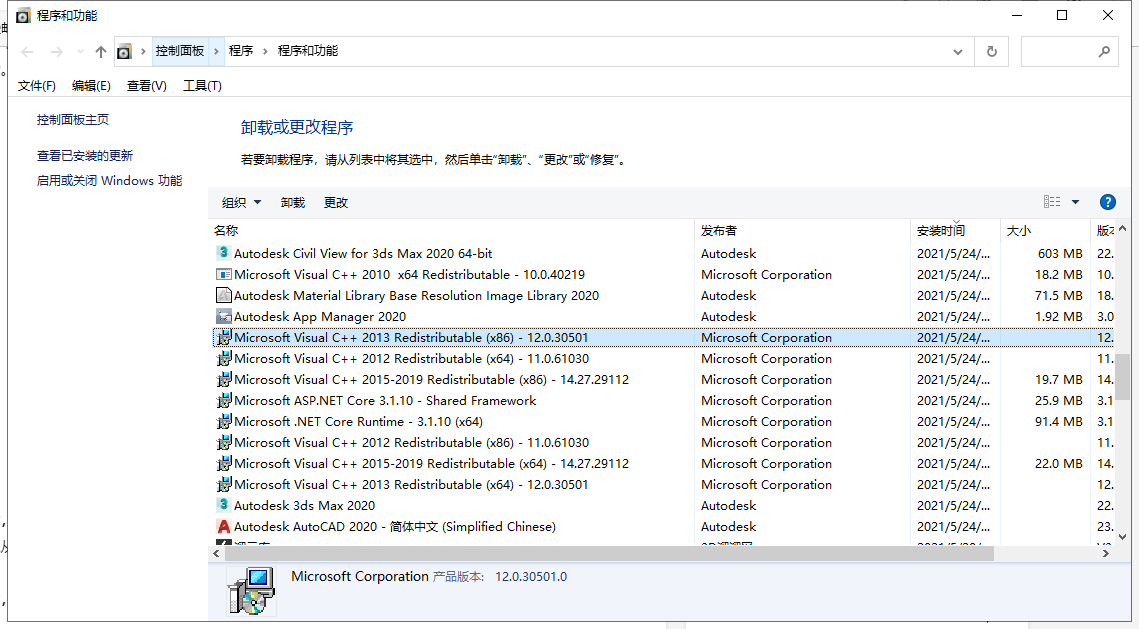The image size is (1139, 629).
Task: Click the change view layout icon
Action: pos(1051,202)
